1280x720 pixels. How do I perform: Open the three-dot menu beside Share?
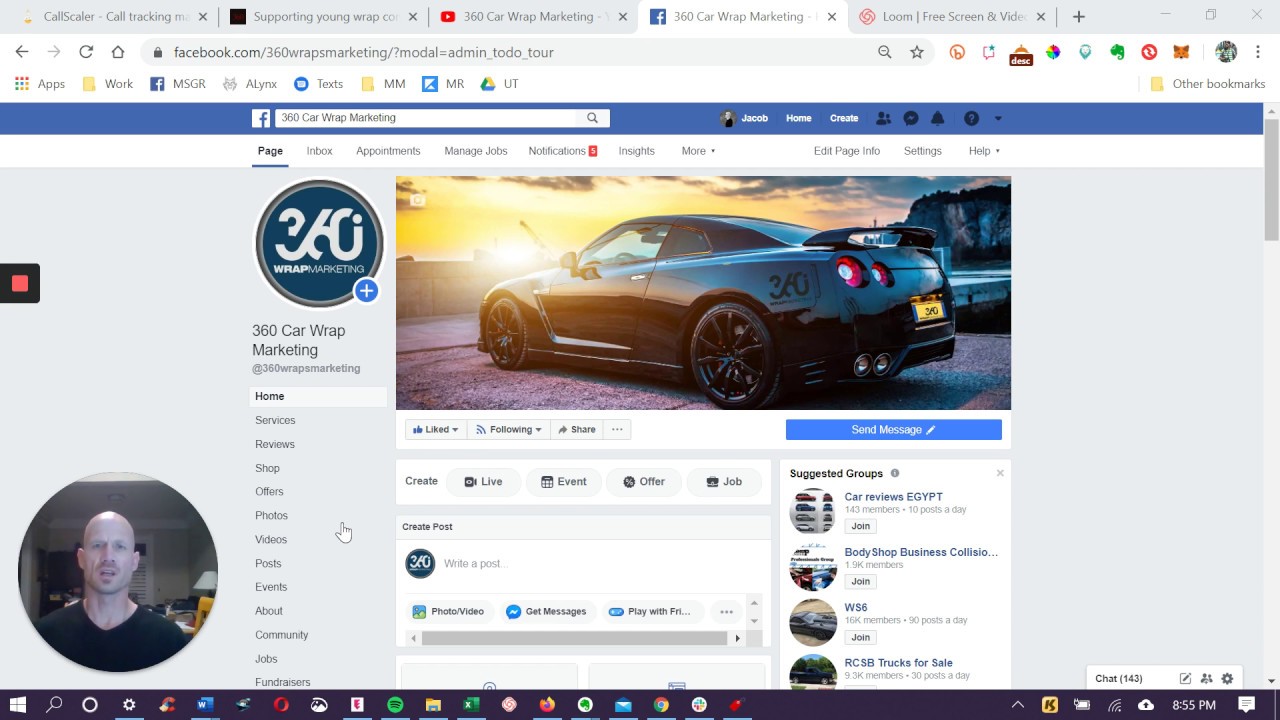(x=617, y=430)
